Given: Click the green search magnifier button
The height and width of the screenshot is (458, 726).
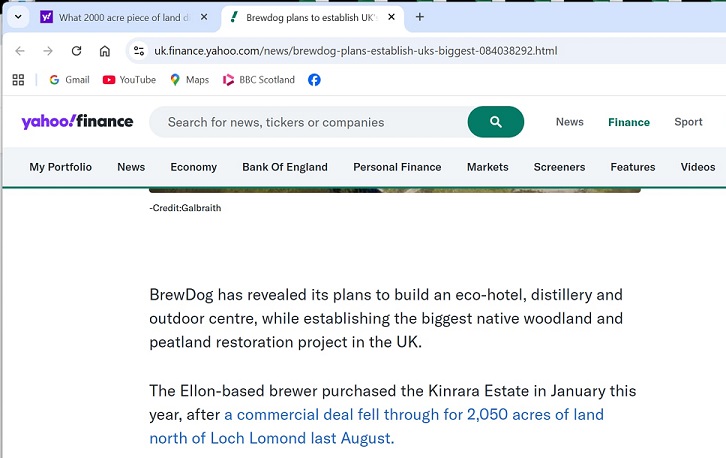Looking at the screenshot, I should point(495,122).
